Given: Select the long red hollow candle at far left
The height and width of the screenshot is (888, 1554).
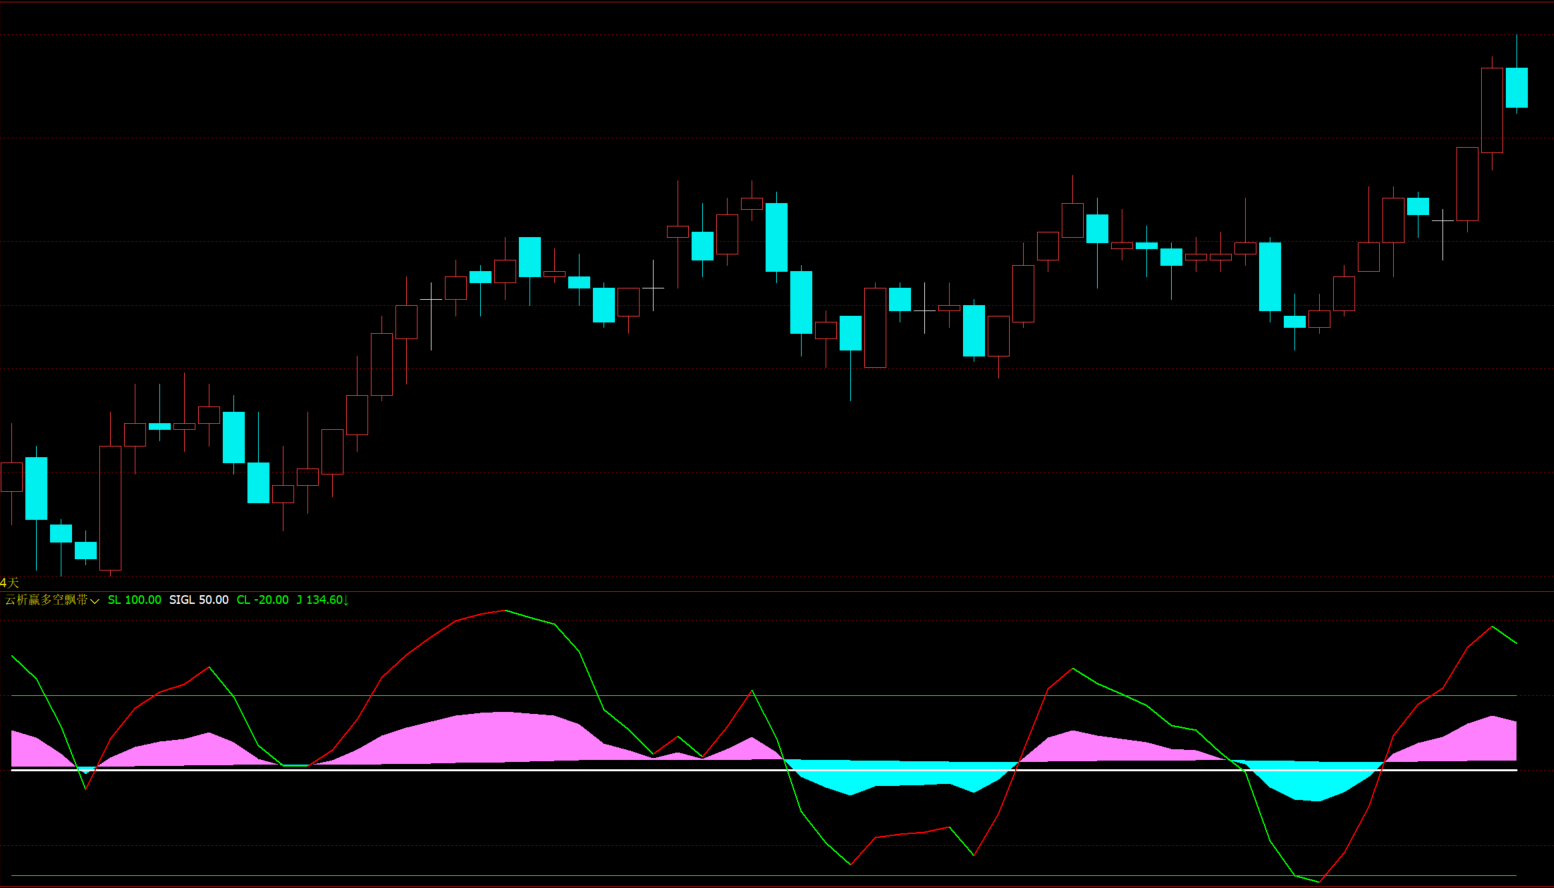Looking at the screenshot, I should click(110, 508).
